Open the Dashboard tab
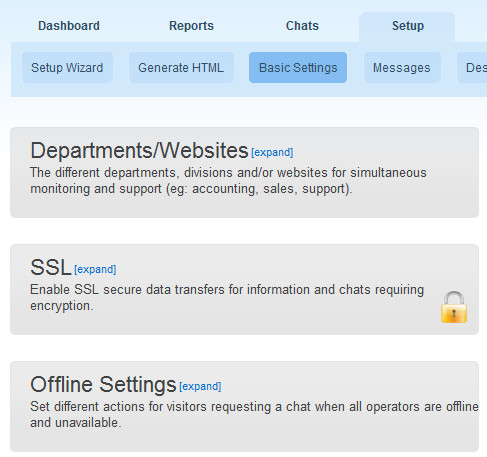487x457 pixels. pyautogui.click(x=69, y=26)
